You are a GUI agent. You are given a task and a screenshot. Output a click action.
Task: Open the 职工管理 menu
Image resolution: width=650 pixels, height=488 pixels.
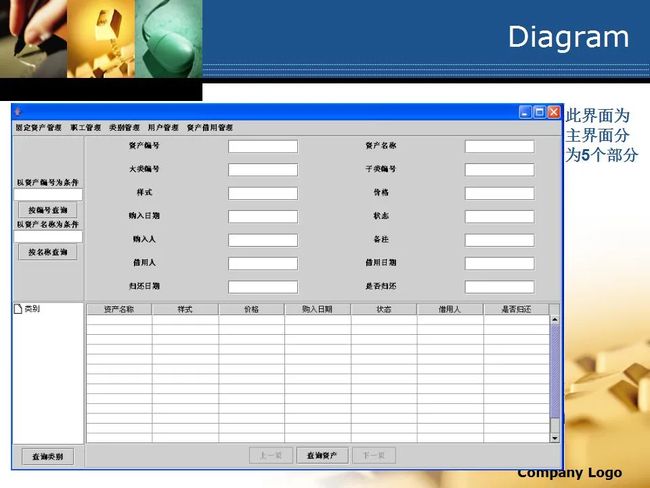(86, 128)
